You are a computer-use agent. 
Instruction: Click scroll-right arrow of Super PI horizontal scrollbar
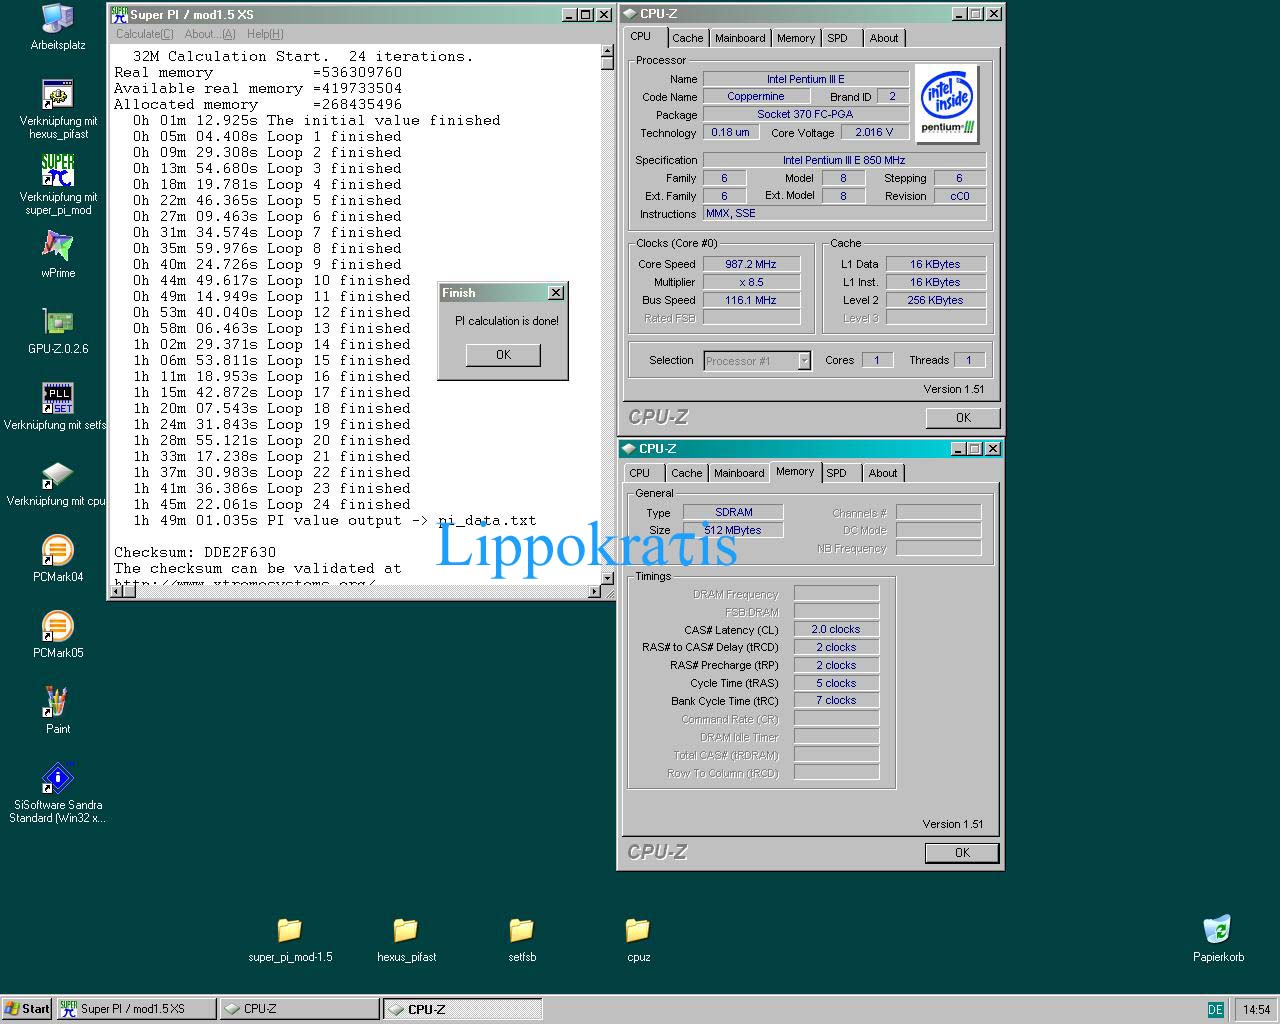[x=594, y=592]
